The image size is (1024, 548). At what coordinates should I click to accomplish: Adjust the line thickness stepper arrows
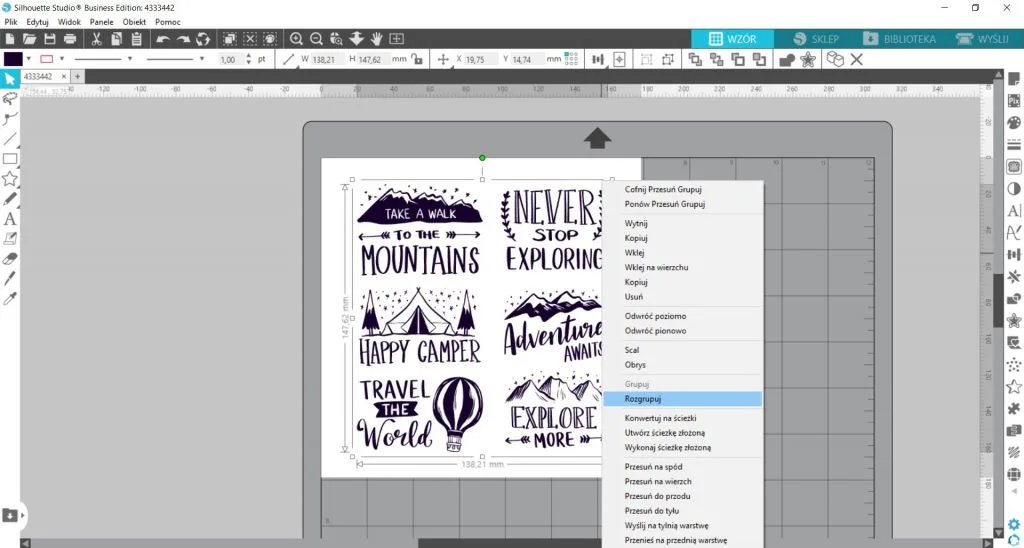click(x=249, y=59)
